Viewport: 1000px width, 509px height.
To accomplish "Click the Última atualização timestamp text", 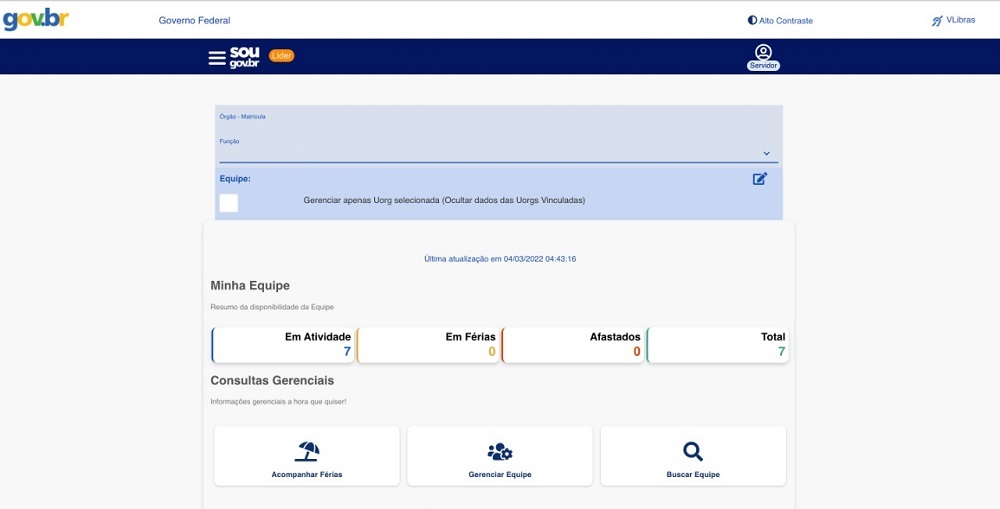I will (x=500, y=259).
